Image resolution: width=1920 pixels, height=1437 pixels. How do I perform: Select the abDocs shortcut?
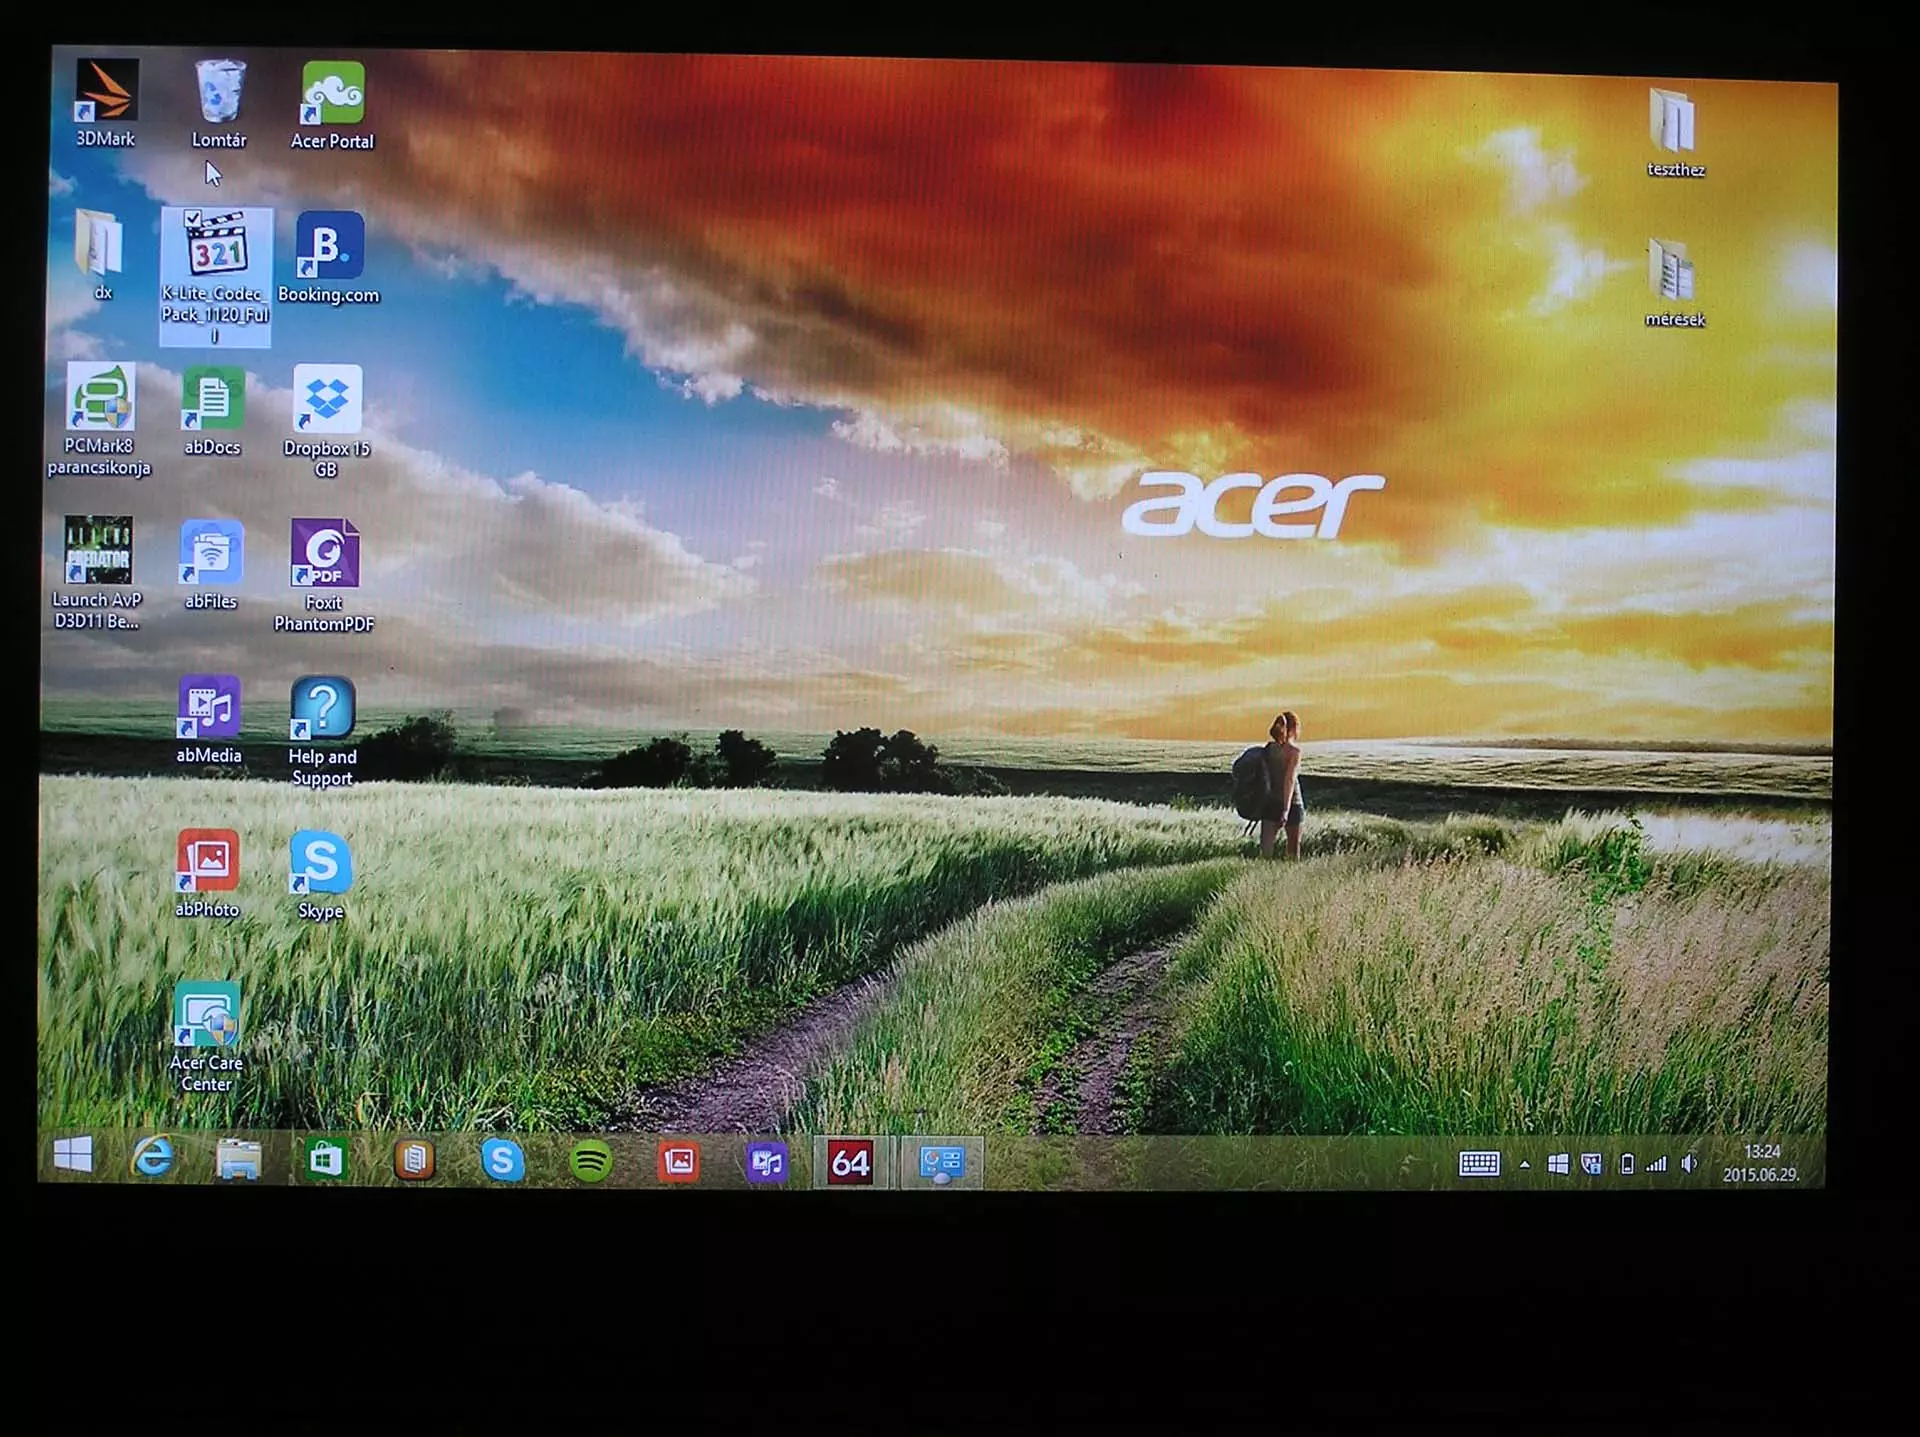212,411
